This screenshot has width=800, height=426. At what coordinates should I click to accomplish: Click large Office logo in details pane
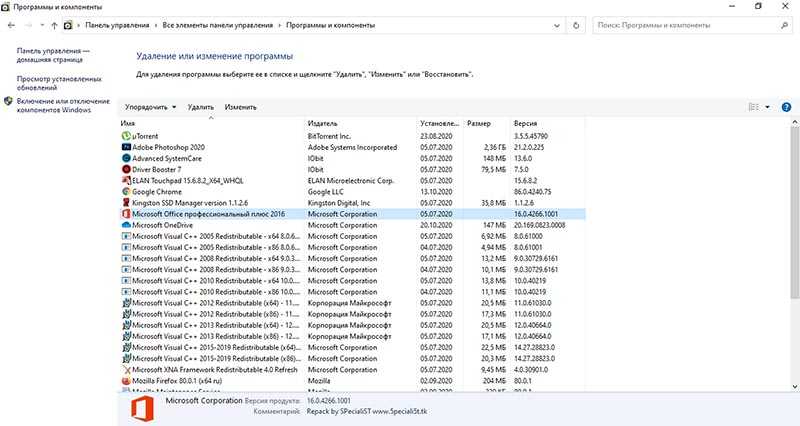(142, 409)
